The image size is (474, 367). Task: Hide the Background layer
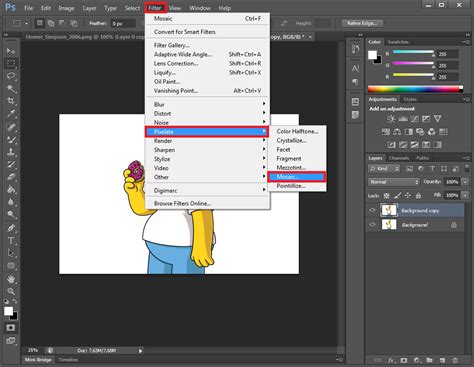373,225
